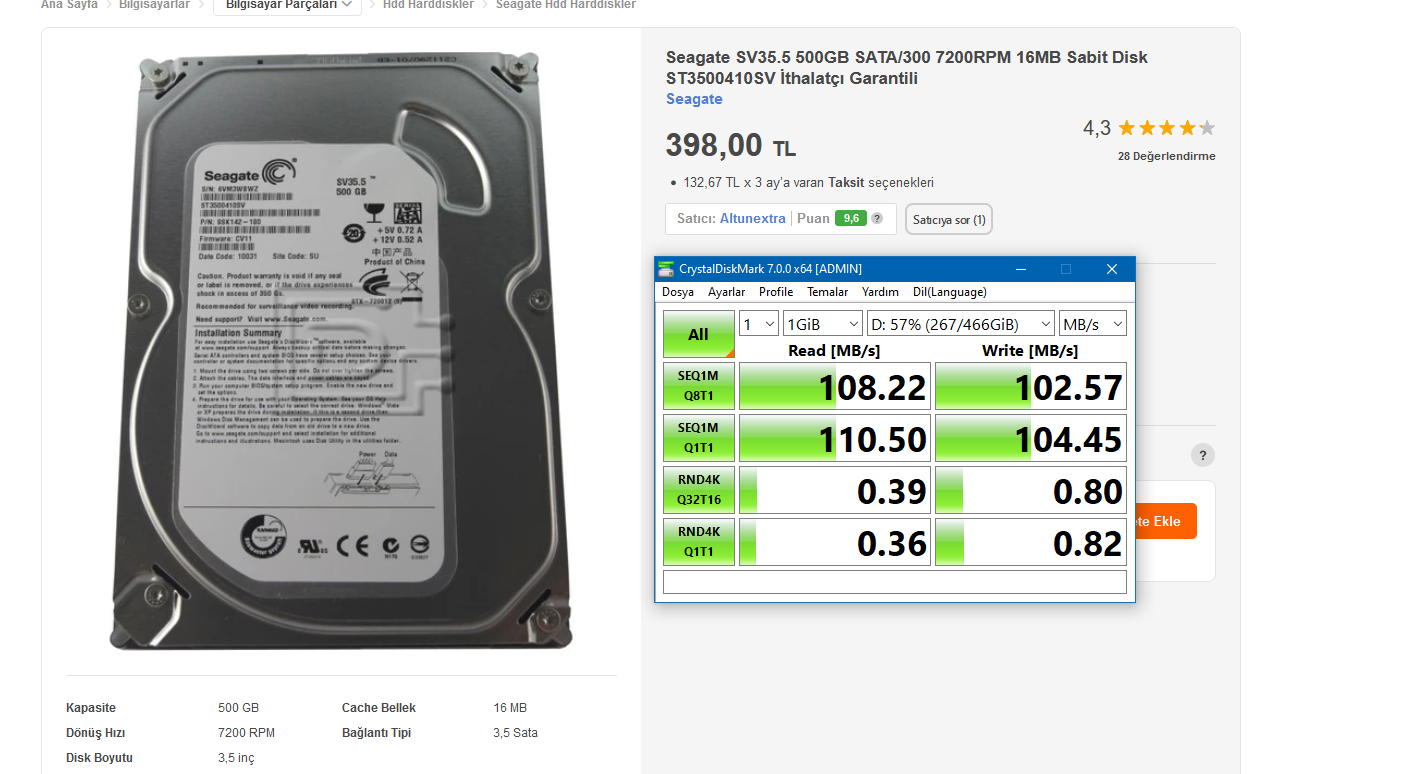Click the product title Seagate SV35.5 500GB
The width and height of the screenshot is (1406, 774).
[907, 68]
